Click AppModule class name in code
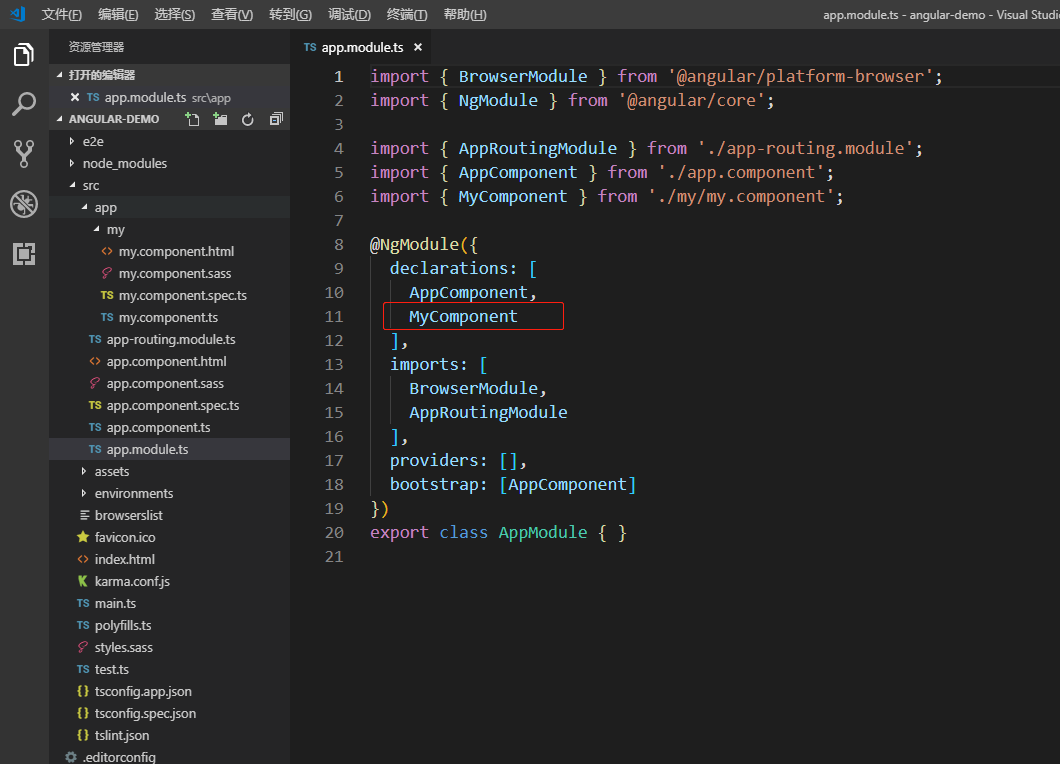This screenshot has width=1060, height=764. coord(543,533)
